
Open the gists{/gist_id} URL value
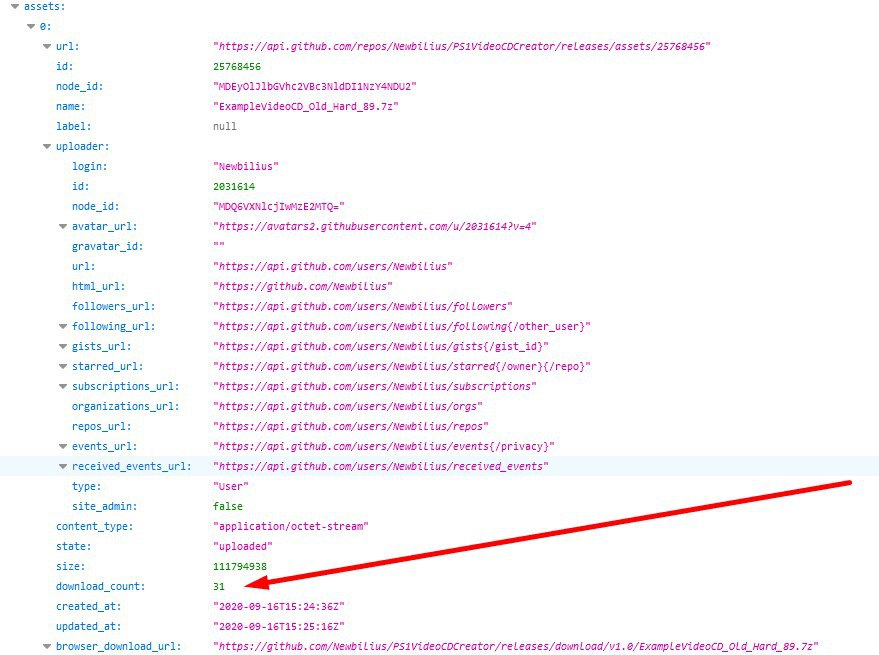[x=381, y=347]
